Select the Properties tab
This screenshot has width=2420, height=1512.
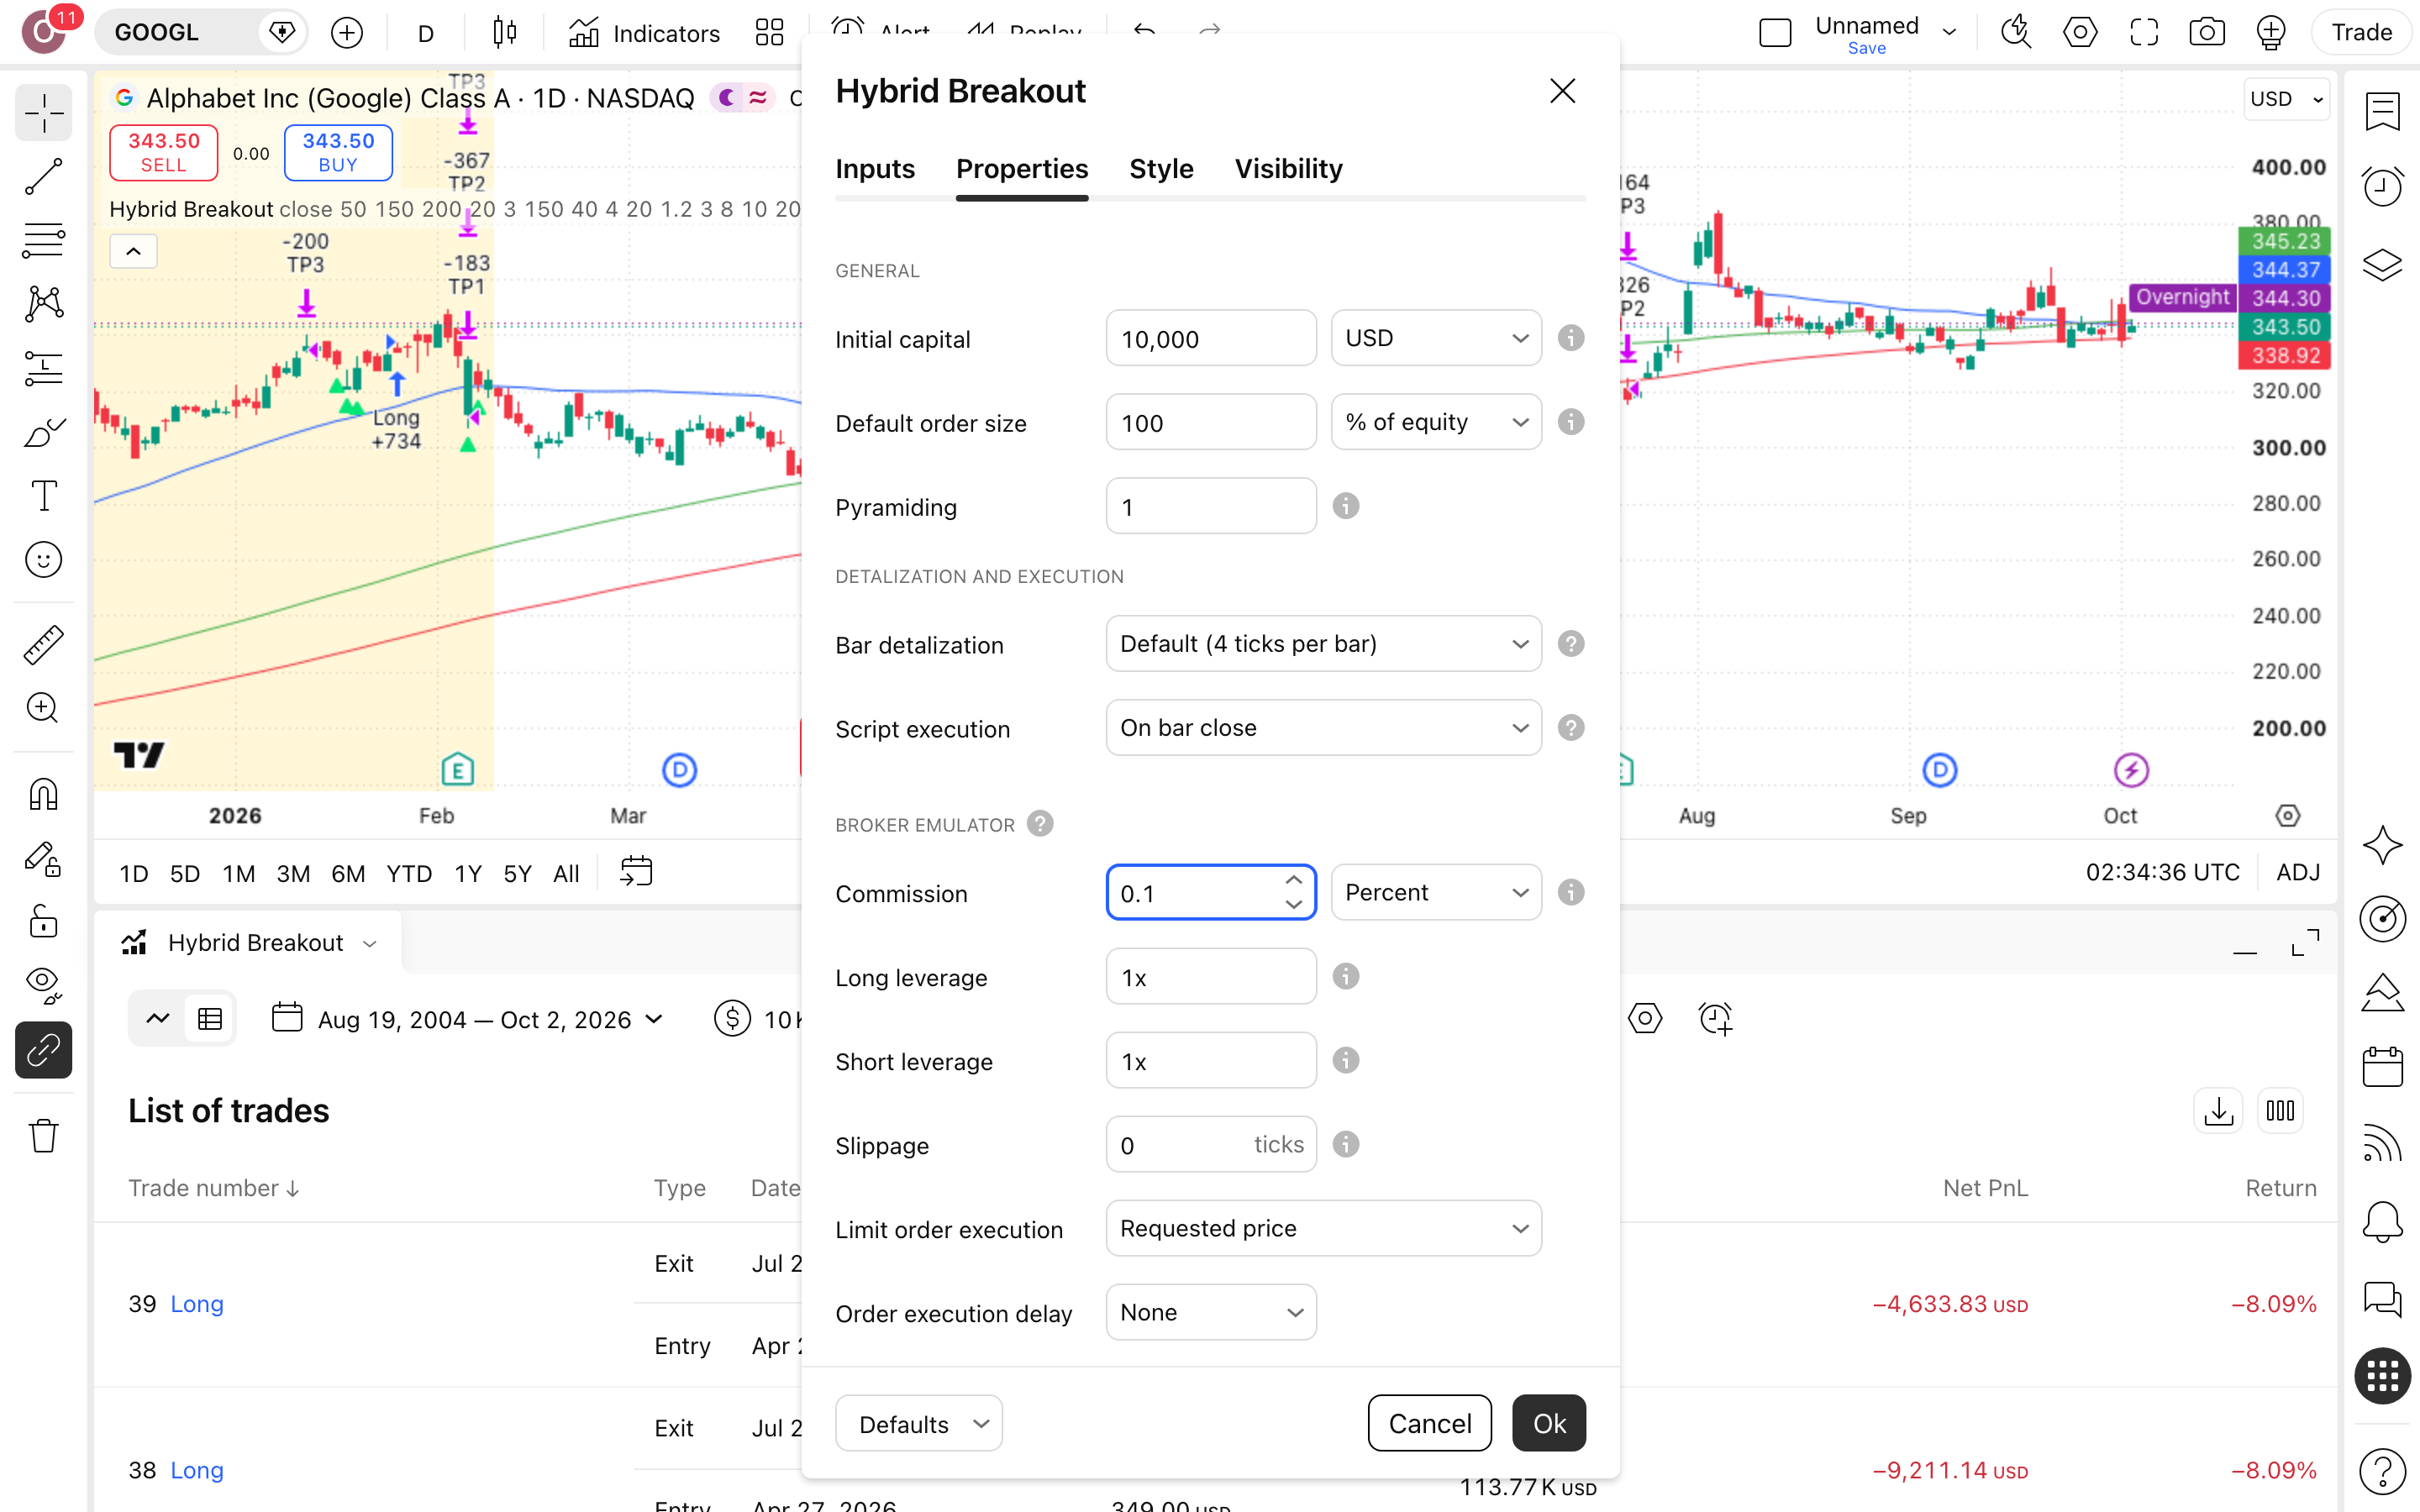tap(1022, 168)
